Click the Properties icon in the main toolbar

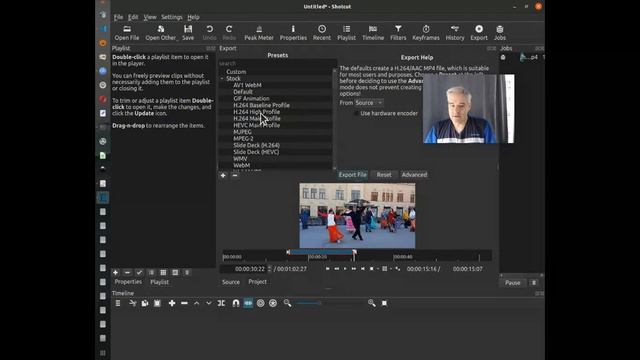coord(293,33)
